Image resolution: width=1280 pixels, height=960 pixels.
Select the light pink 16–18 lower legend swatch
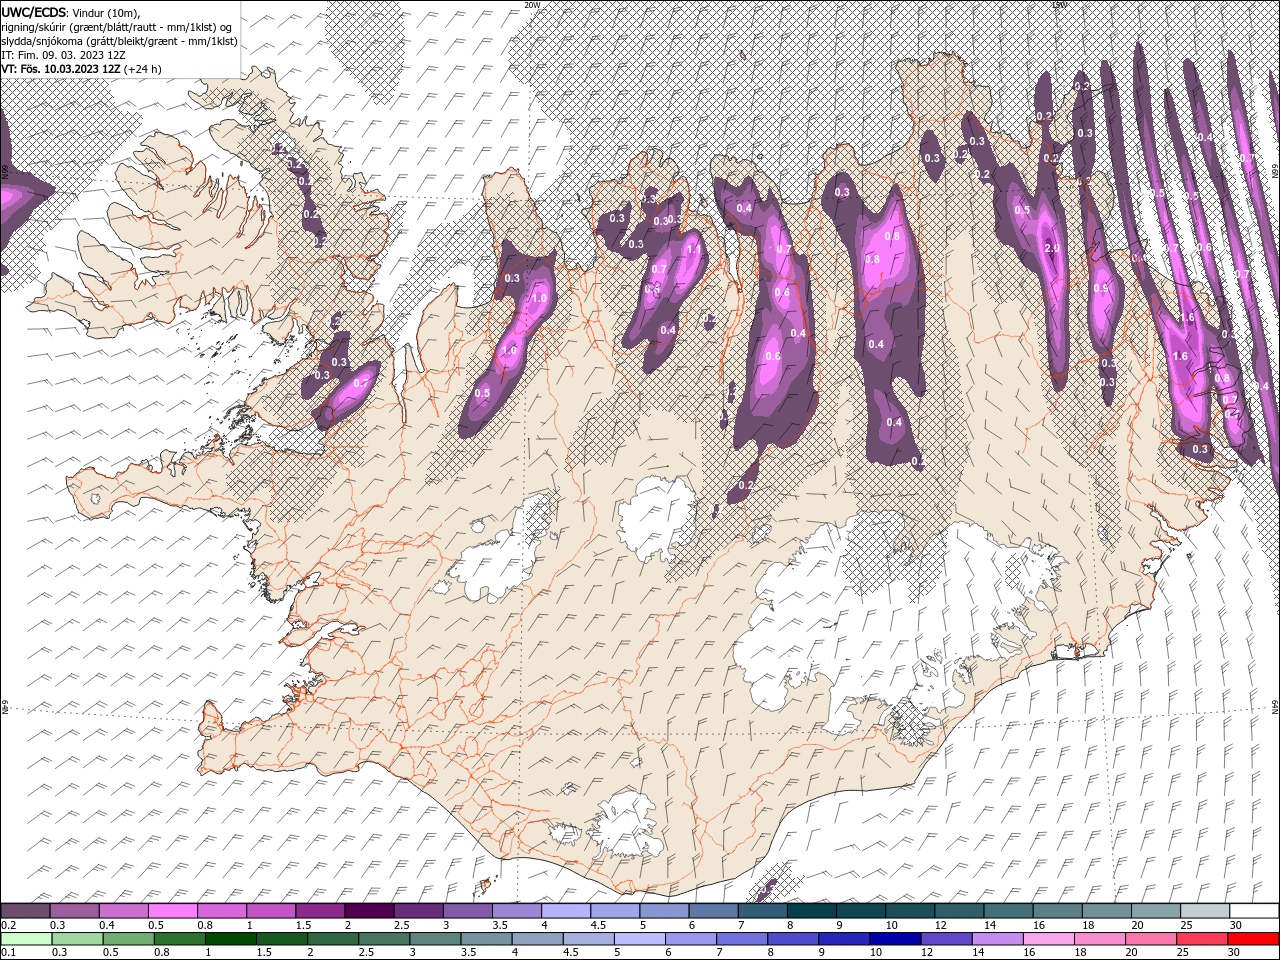click(1048, 939)
